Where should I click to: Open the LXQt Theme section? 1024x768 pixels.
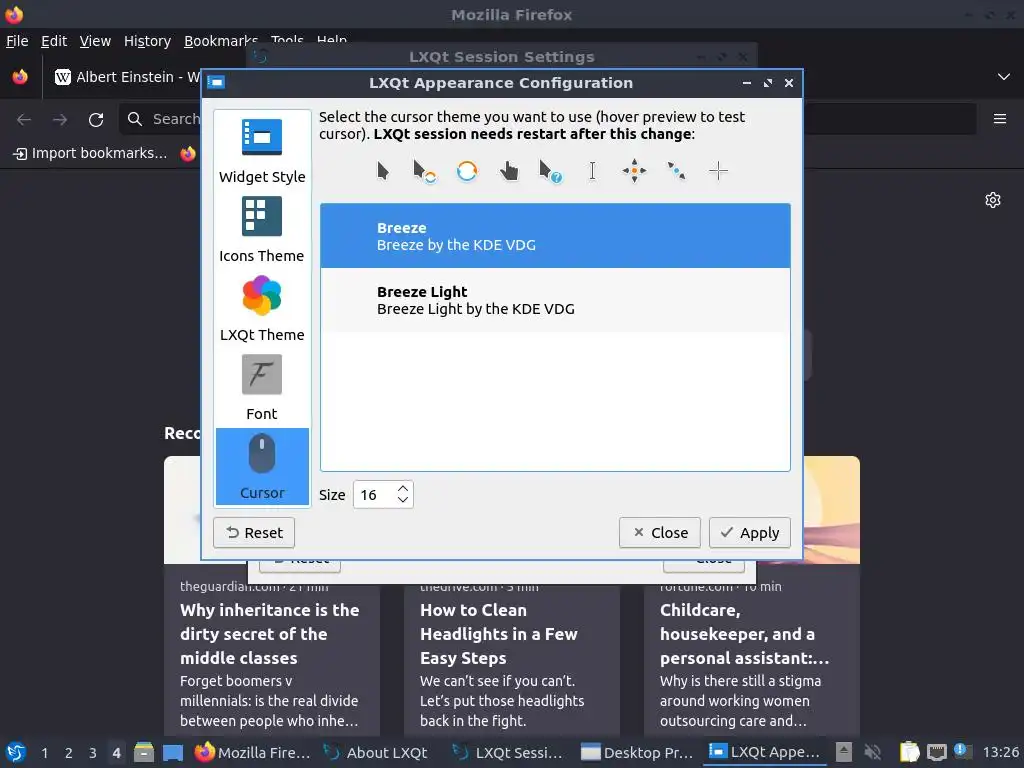tap(262, 309)
